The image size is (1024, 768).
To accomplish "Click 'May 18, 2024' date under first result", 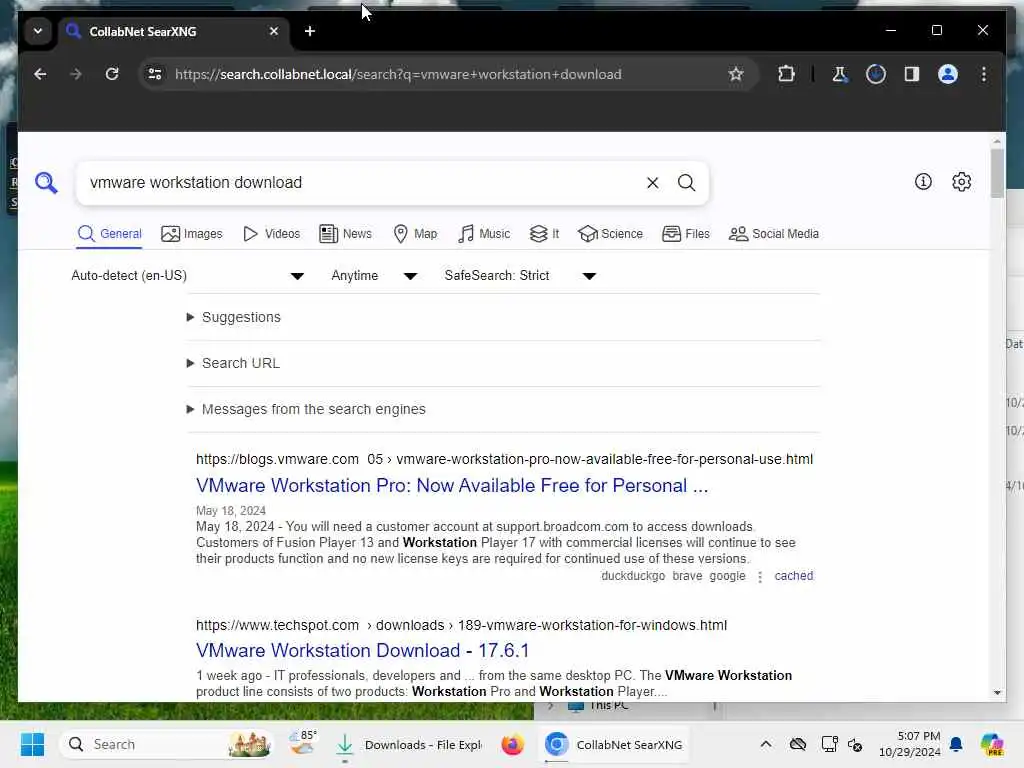I will pos(231,511).
